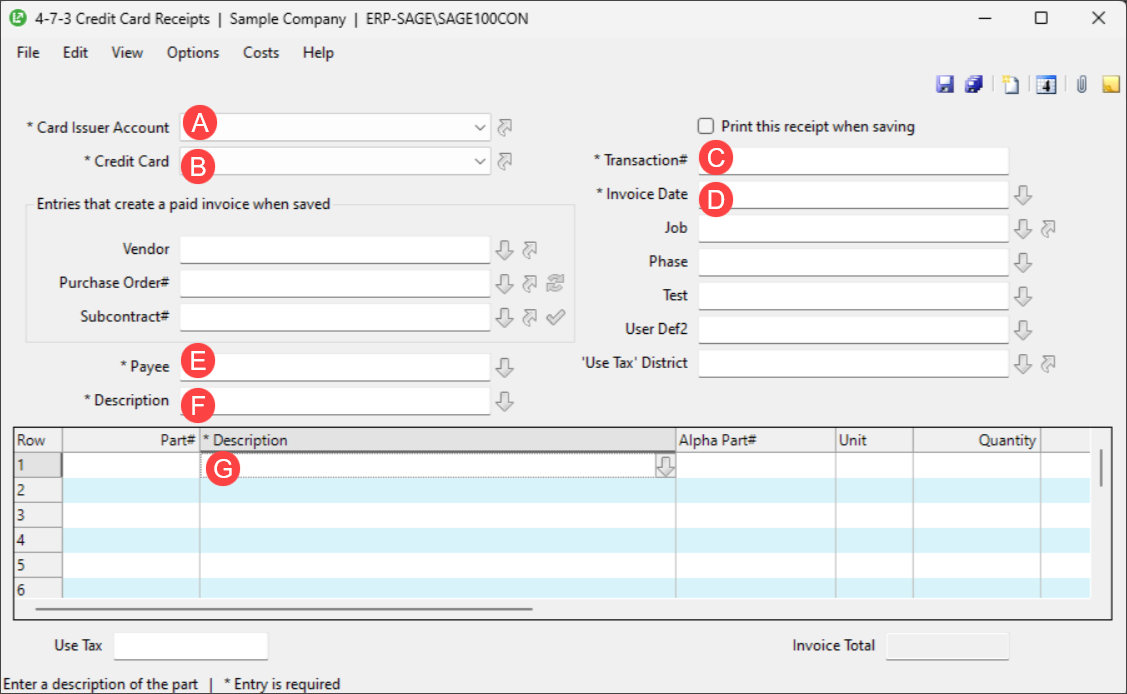
Task: Expand the Credit Card dropdown
Action: [479, 161]
